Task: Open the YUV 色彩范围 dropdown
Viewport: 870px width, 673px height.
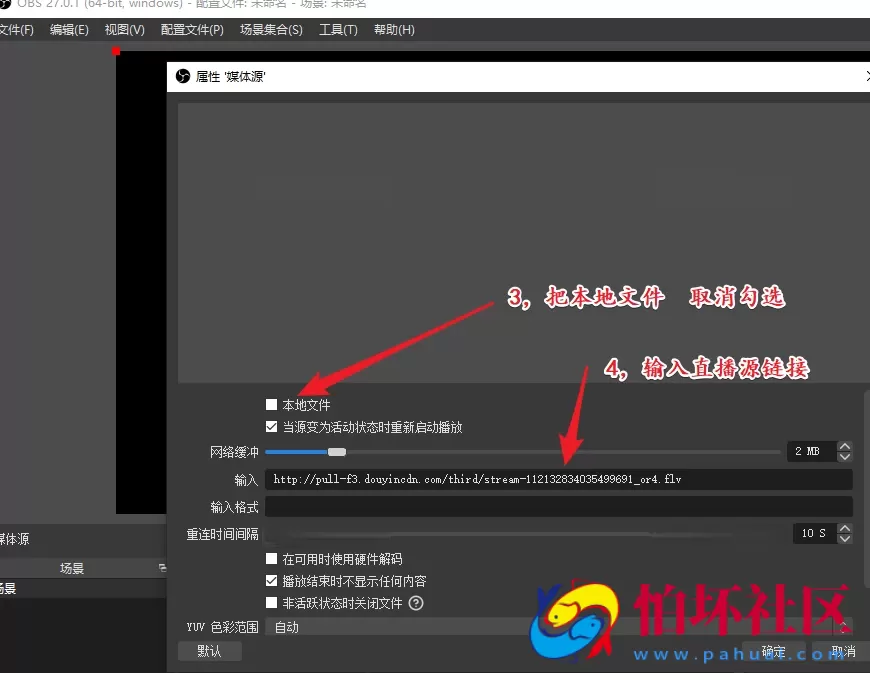Action: [x=555, y=627]
